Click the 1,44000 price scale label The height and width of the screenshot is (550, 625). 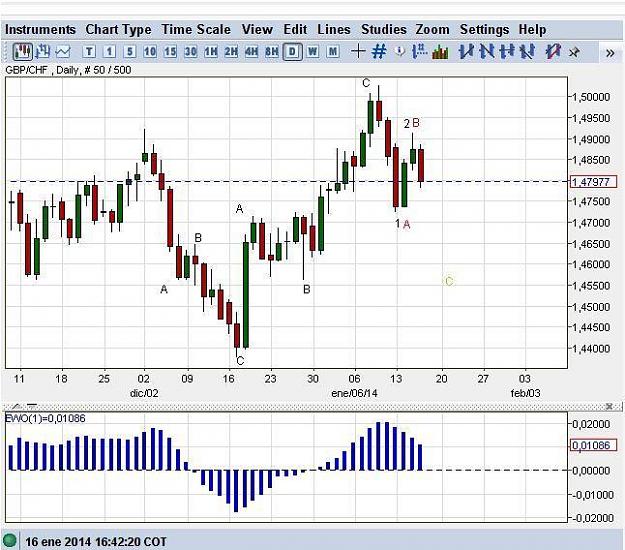[591, 348]
